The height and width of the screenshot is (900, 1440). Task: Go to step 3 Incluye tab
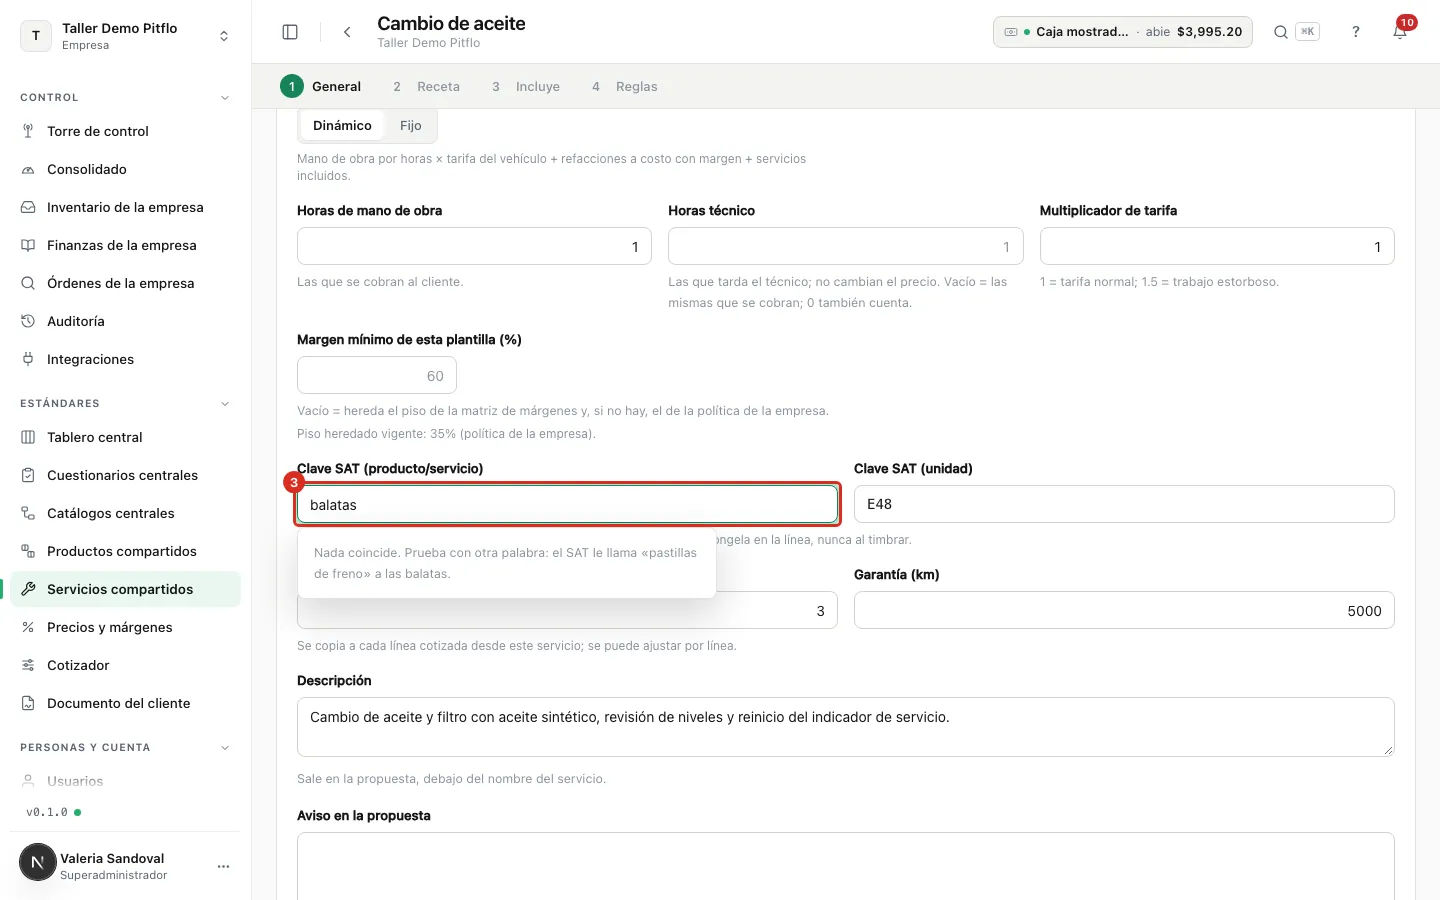pos(525,87)
